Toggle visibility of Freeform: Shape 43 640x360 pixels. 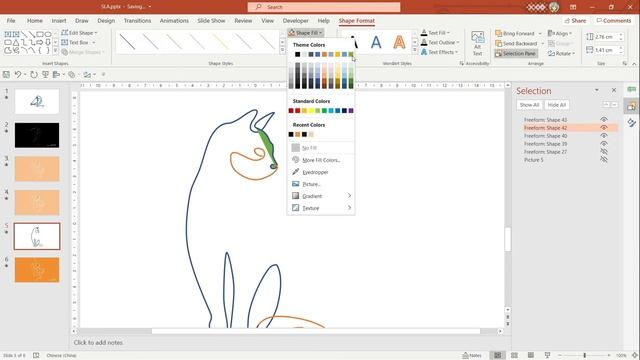tap(604, 120)
